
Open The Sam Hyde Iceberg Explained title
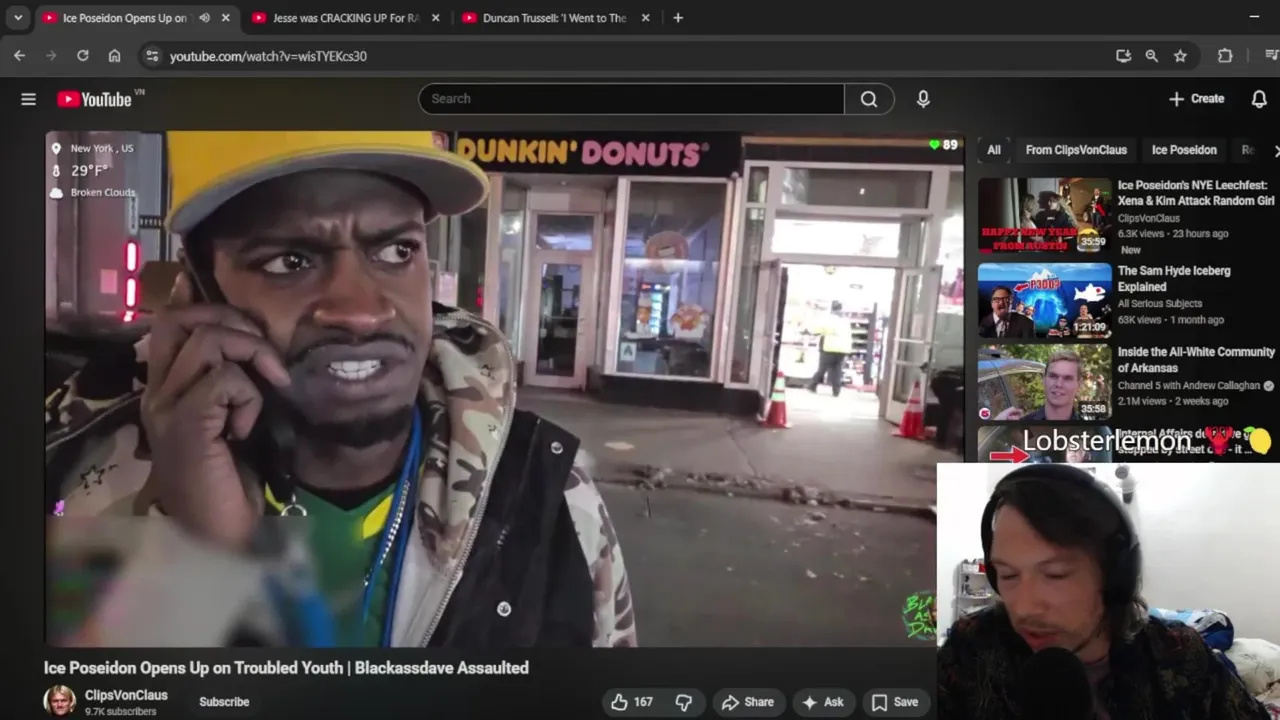[x=1174, y=279]
